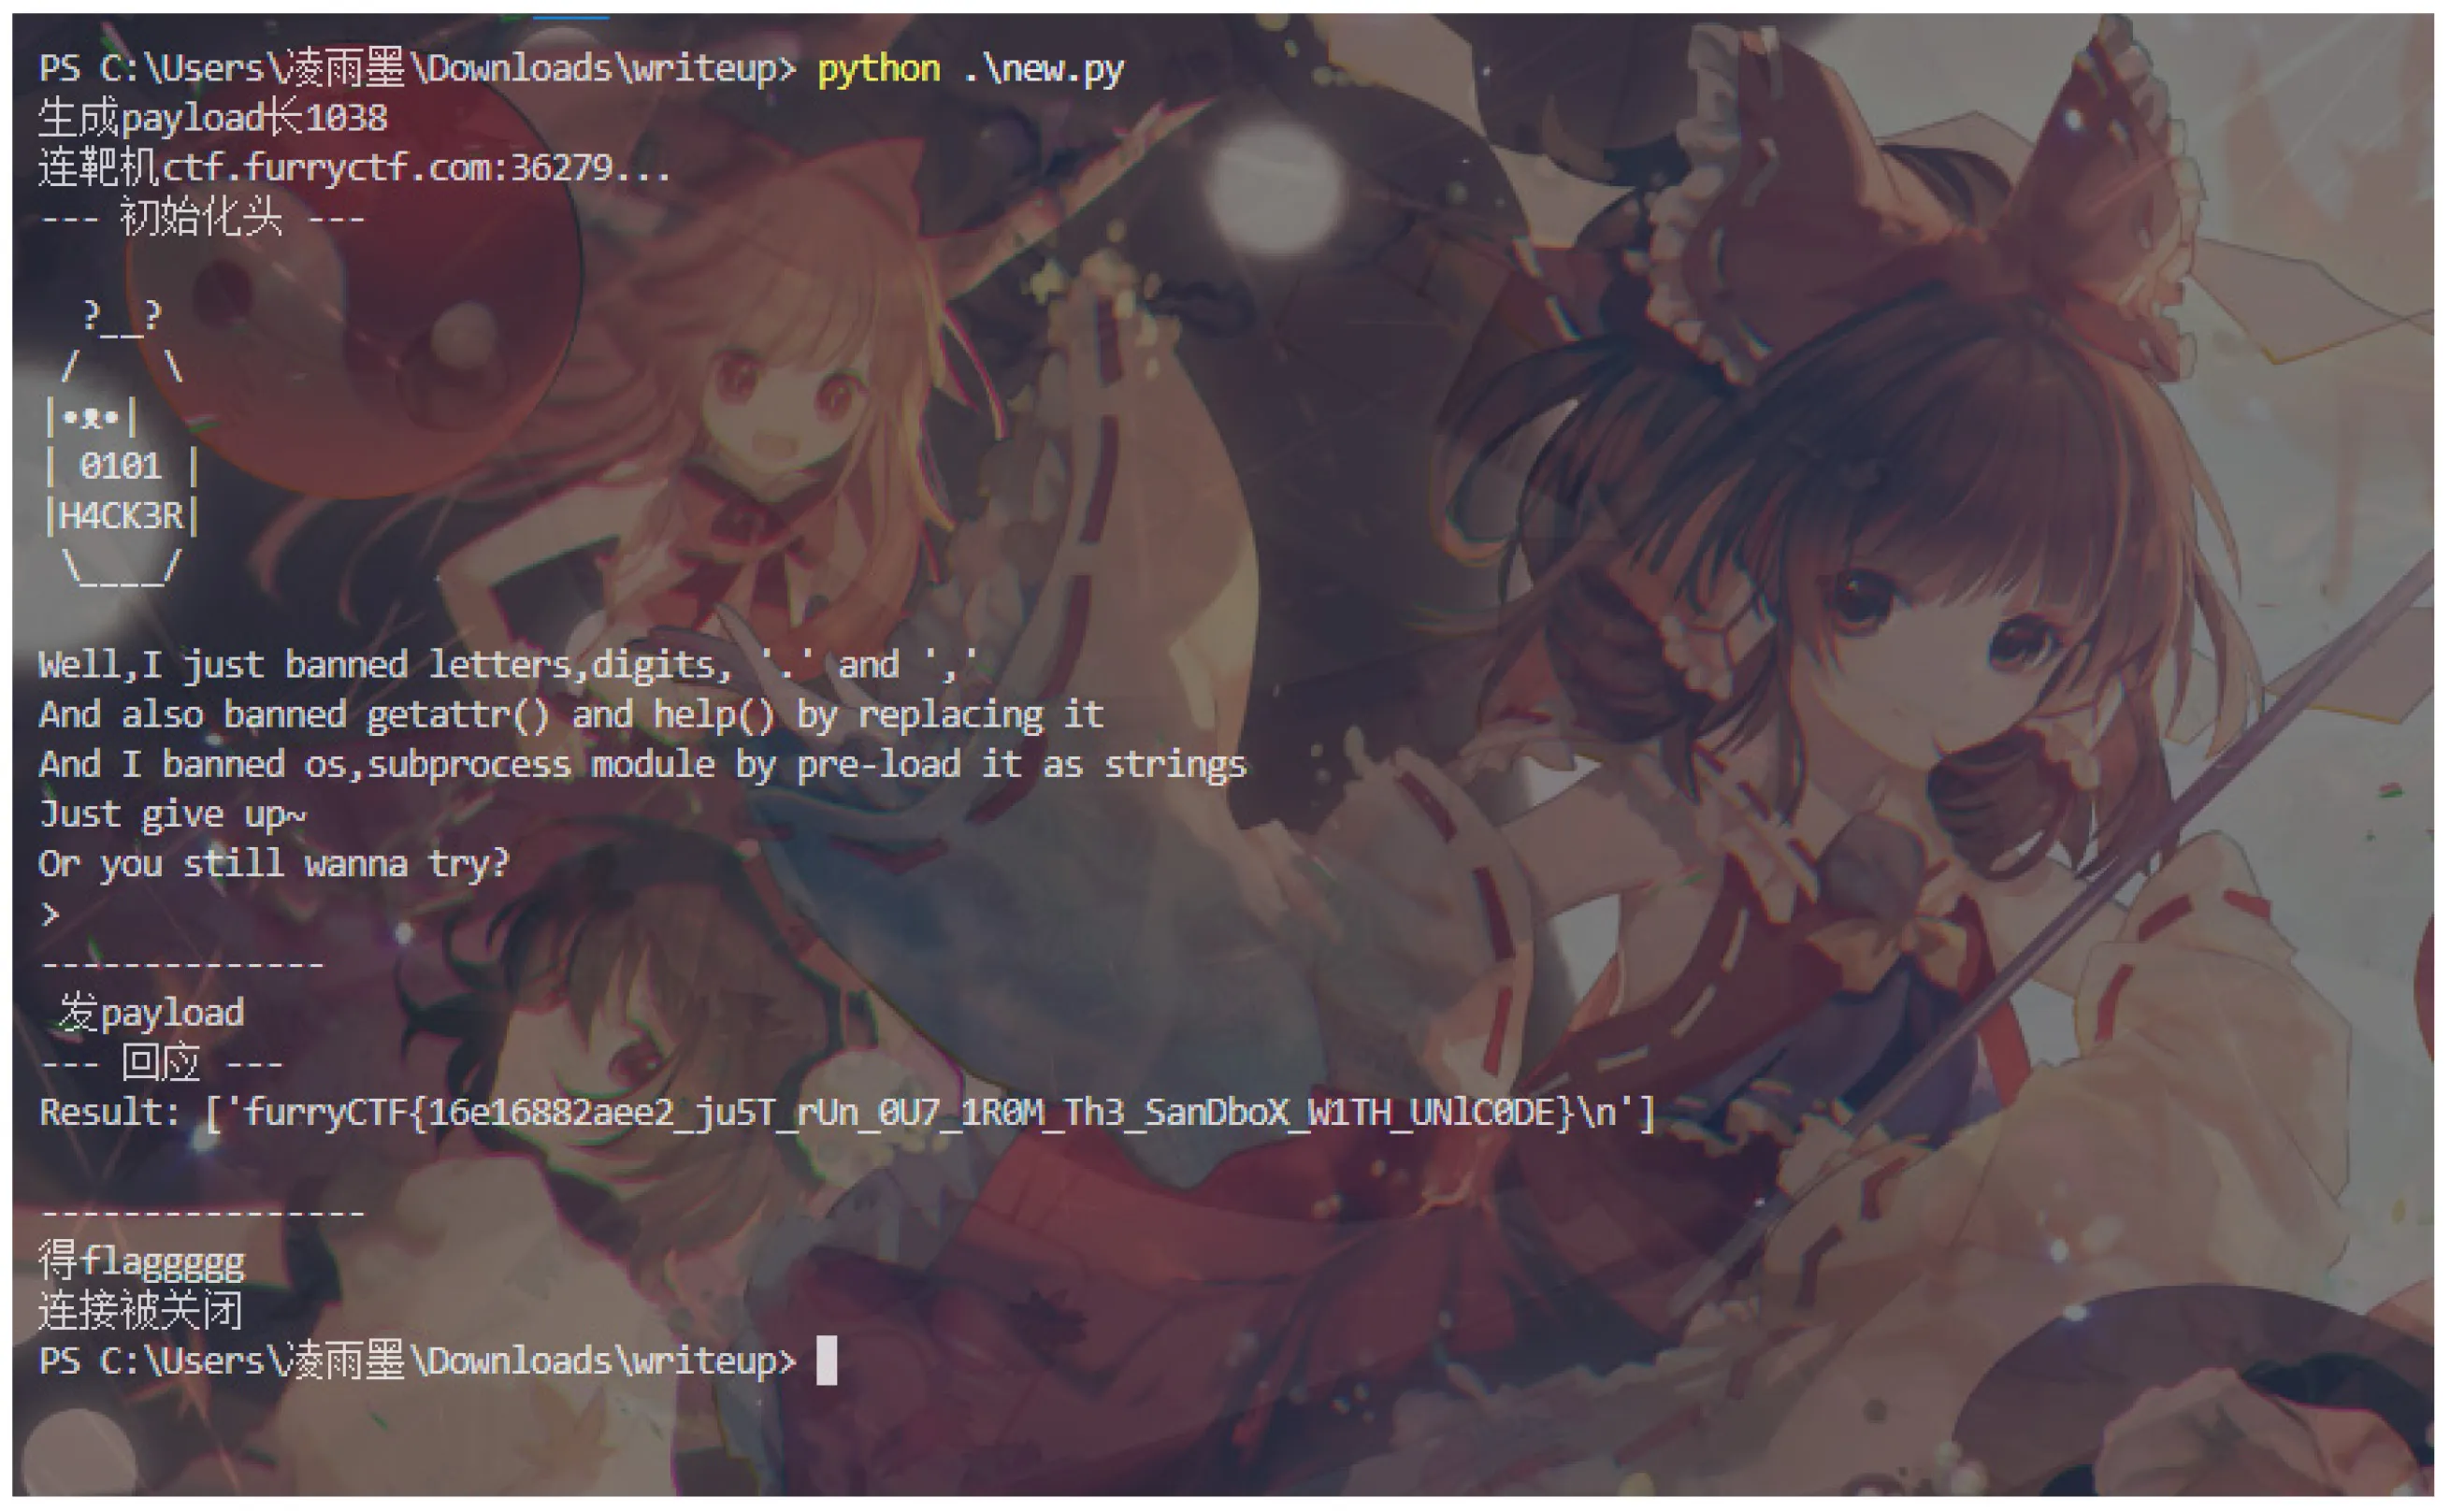
Task: Click the 'banned letters,digits' message line
Action: (506, 665)
